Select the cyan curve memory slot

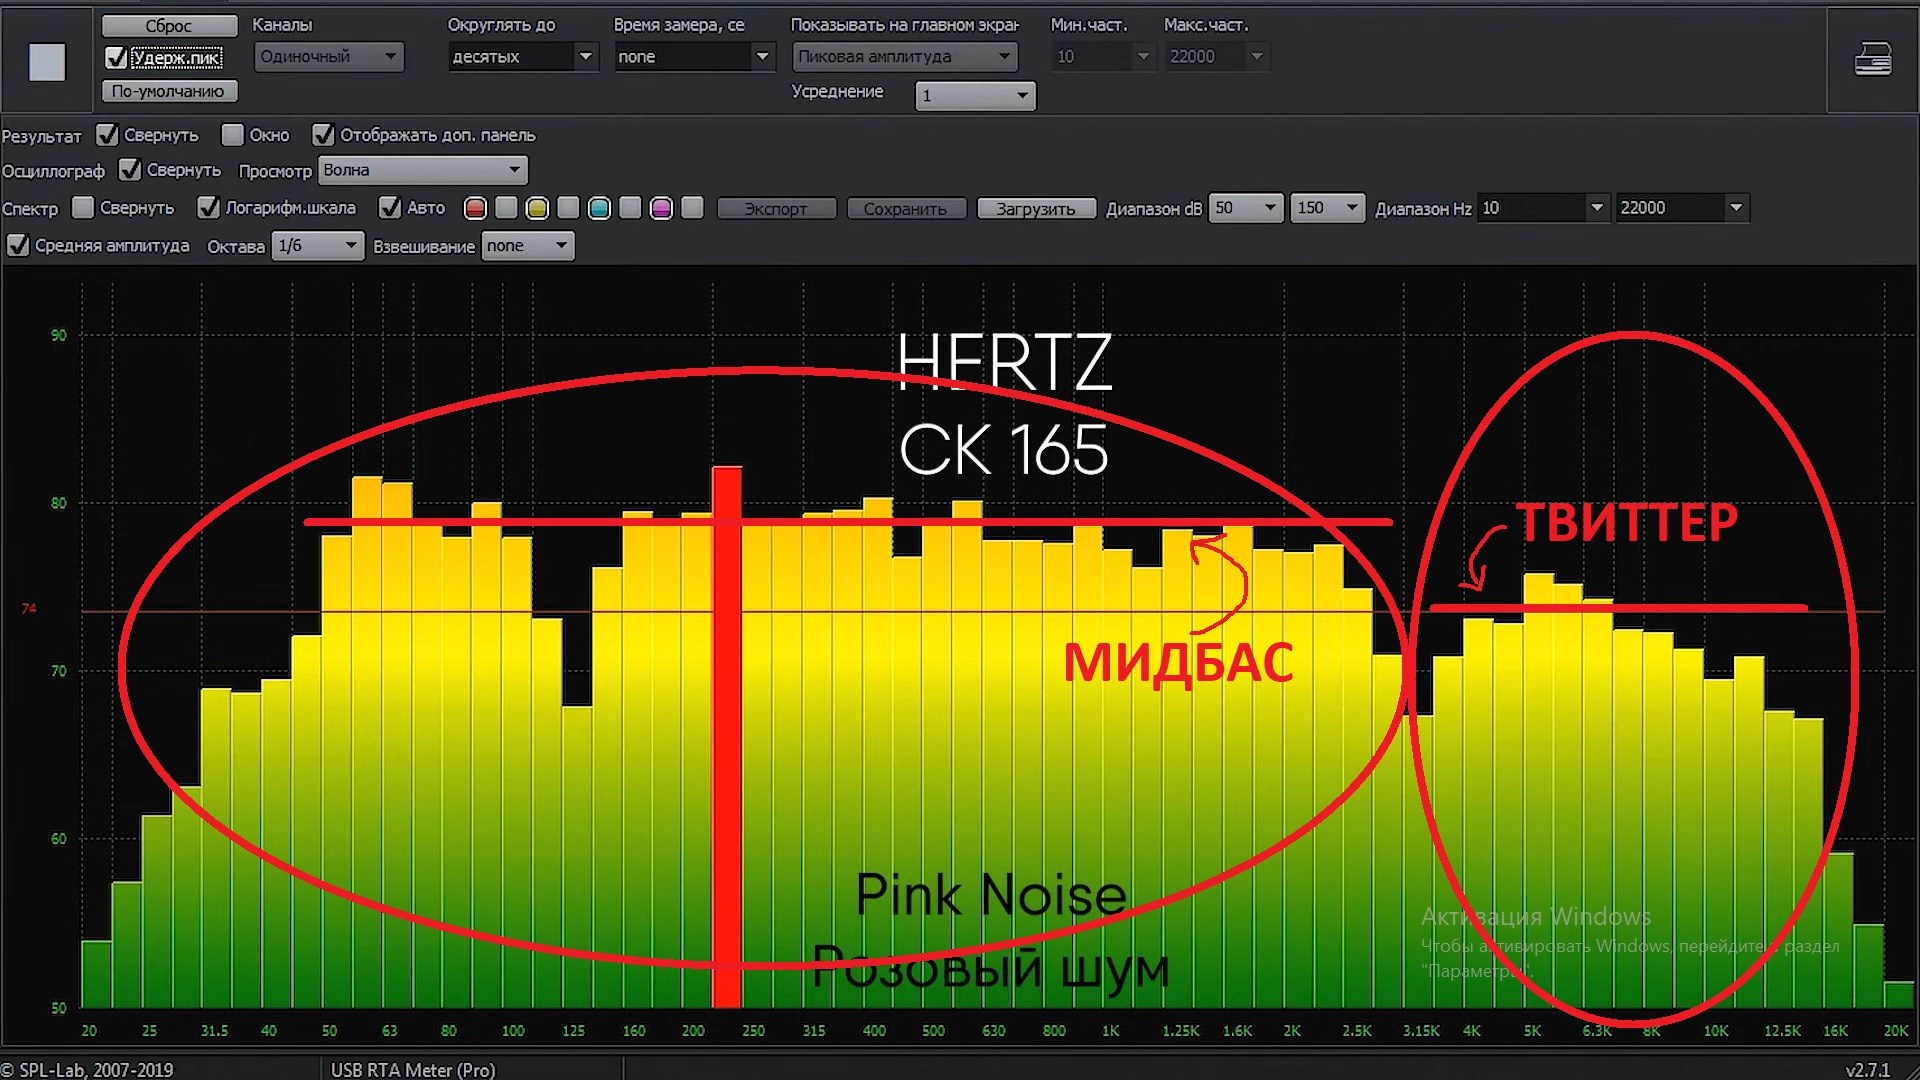coord(599,208)
